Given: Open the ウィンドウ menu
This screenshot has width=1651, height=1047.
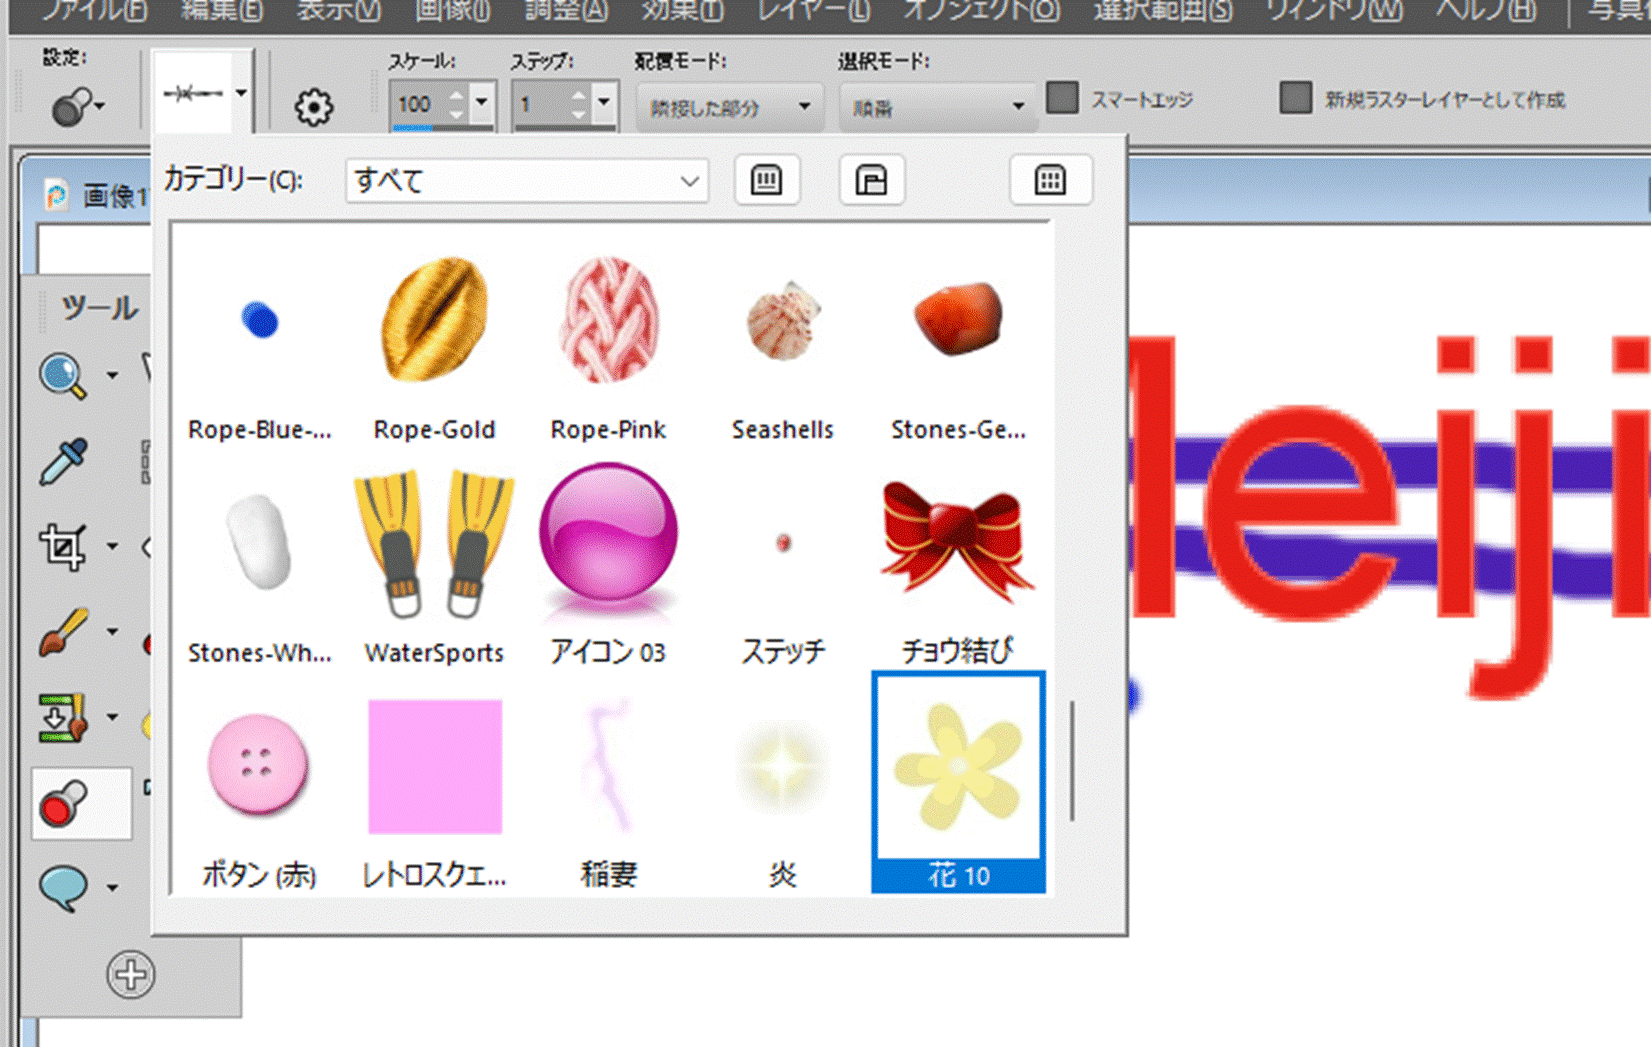Looking at the screenshot, I should click(1334, 11).
